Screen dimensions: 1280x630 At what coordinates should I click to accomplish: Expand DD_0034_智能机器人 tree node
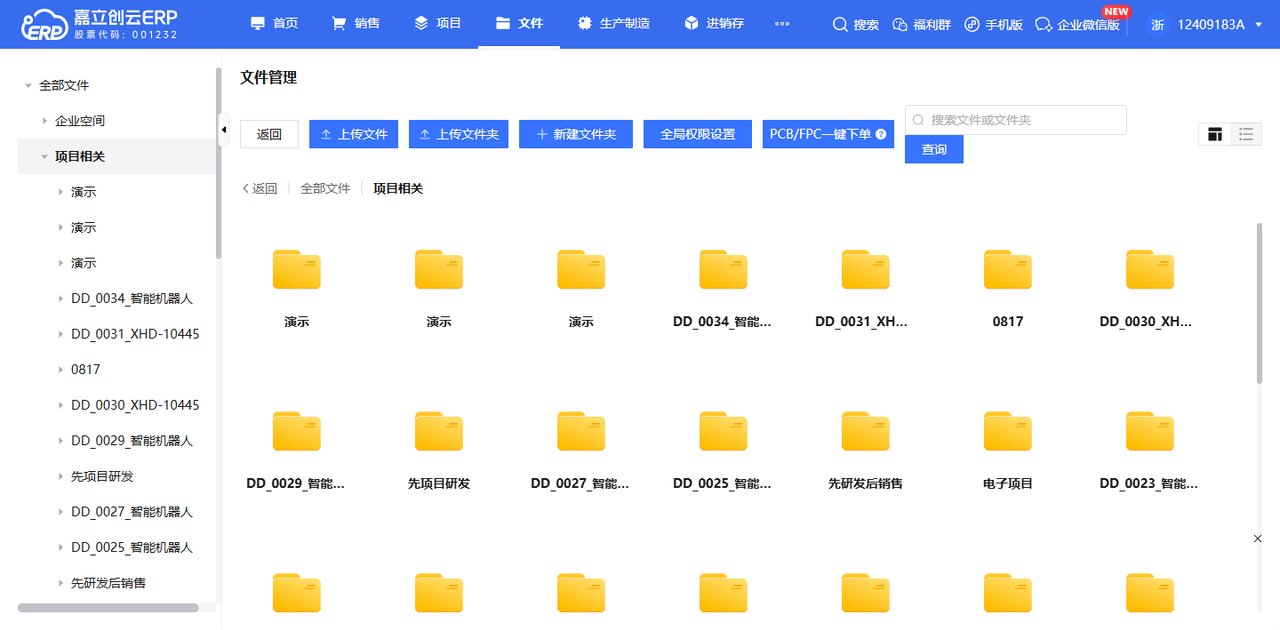(60, 299)
